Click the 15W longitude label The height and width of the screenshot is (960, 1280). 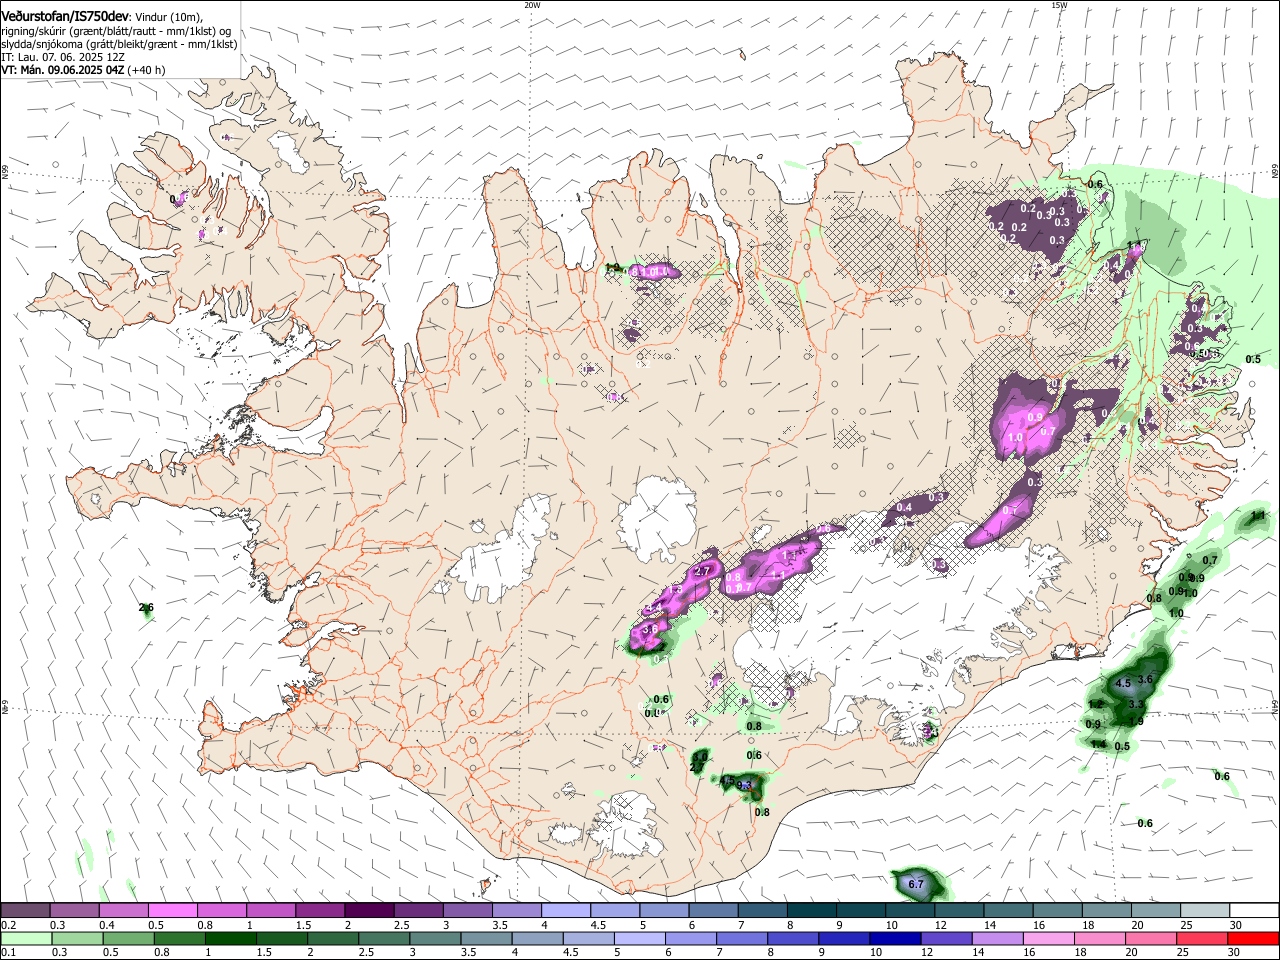click(x=1059, y=5)
